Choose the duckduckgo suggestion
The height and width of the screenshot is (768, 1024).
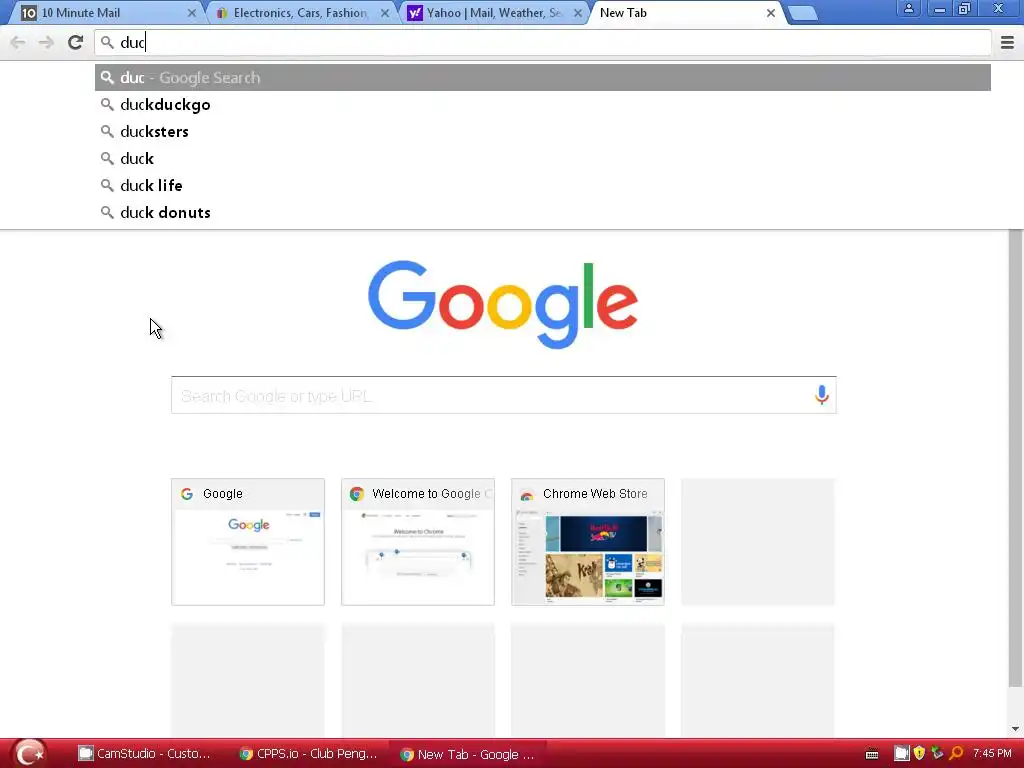(543, 104)
